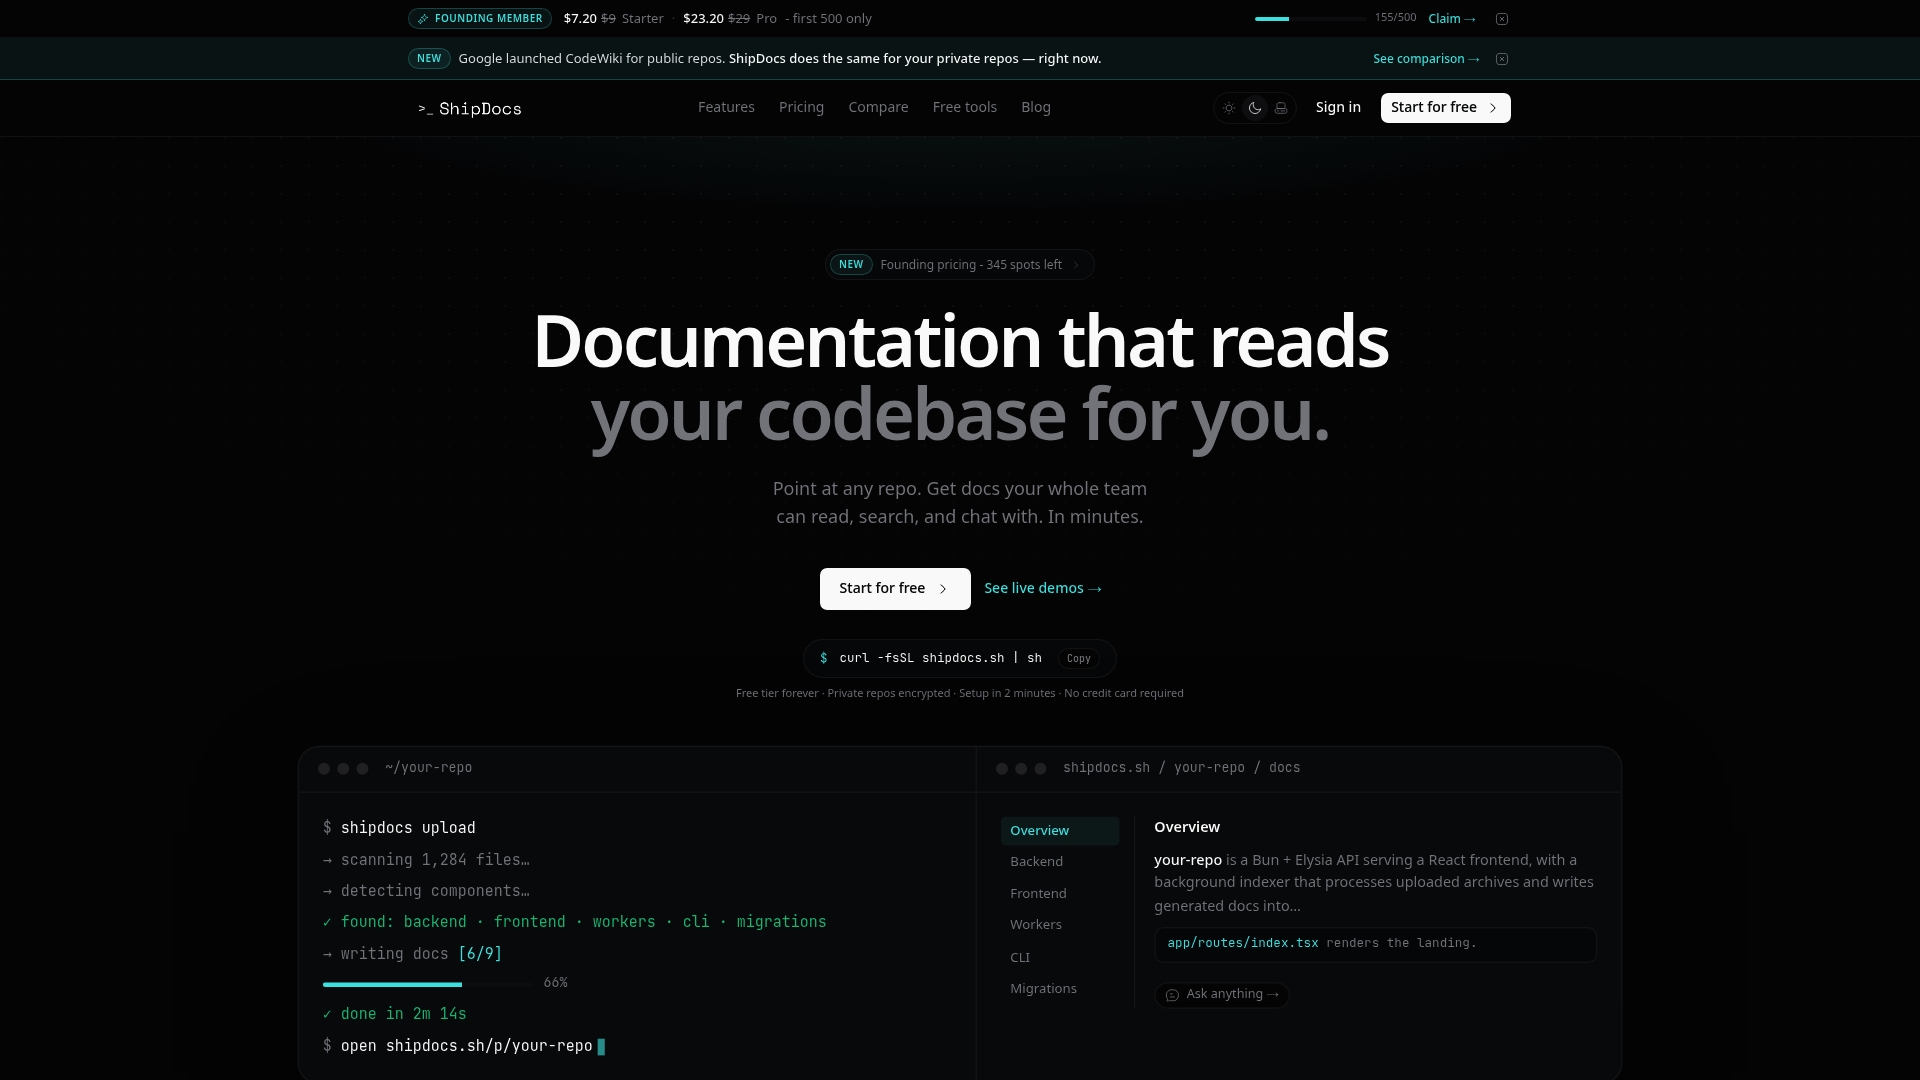This screenshot has height=1080, width=1920.
Task: Click the curl -fsSL shipdocs.sh command text
Action: click(940, 658)
